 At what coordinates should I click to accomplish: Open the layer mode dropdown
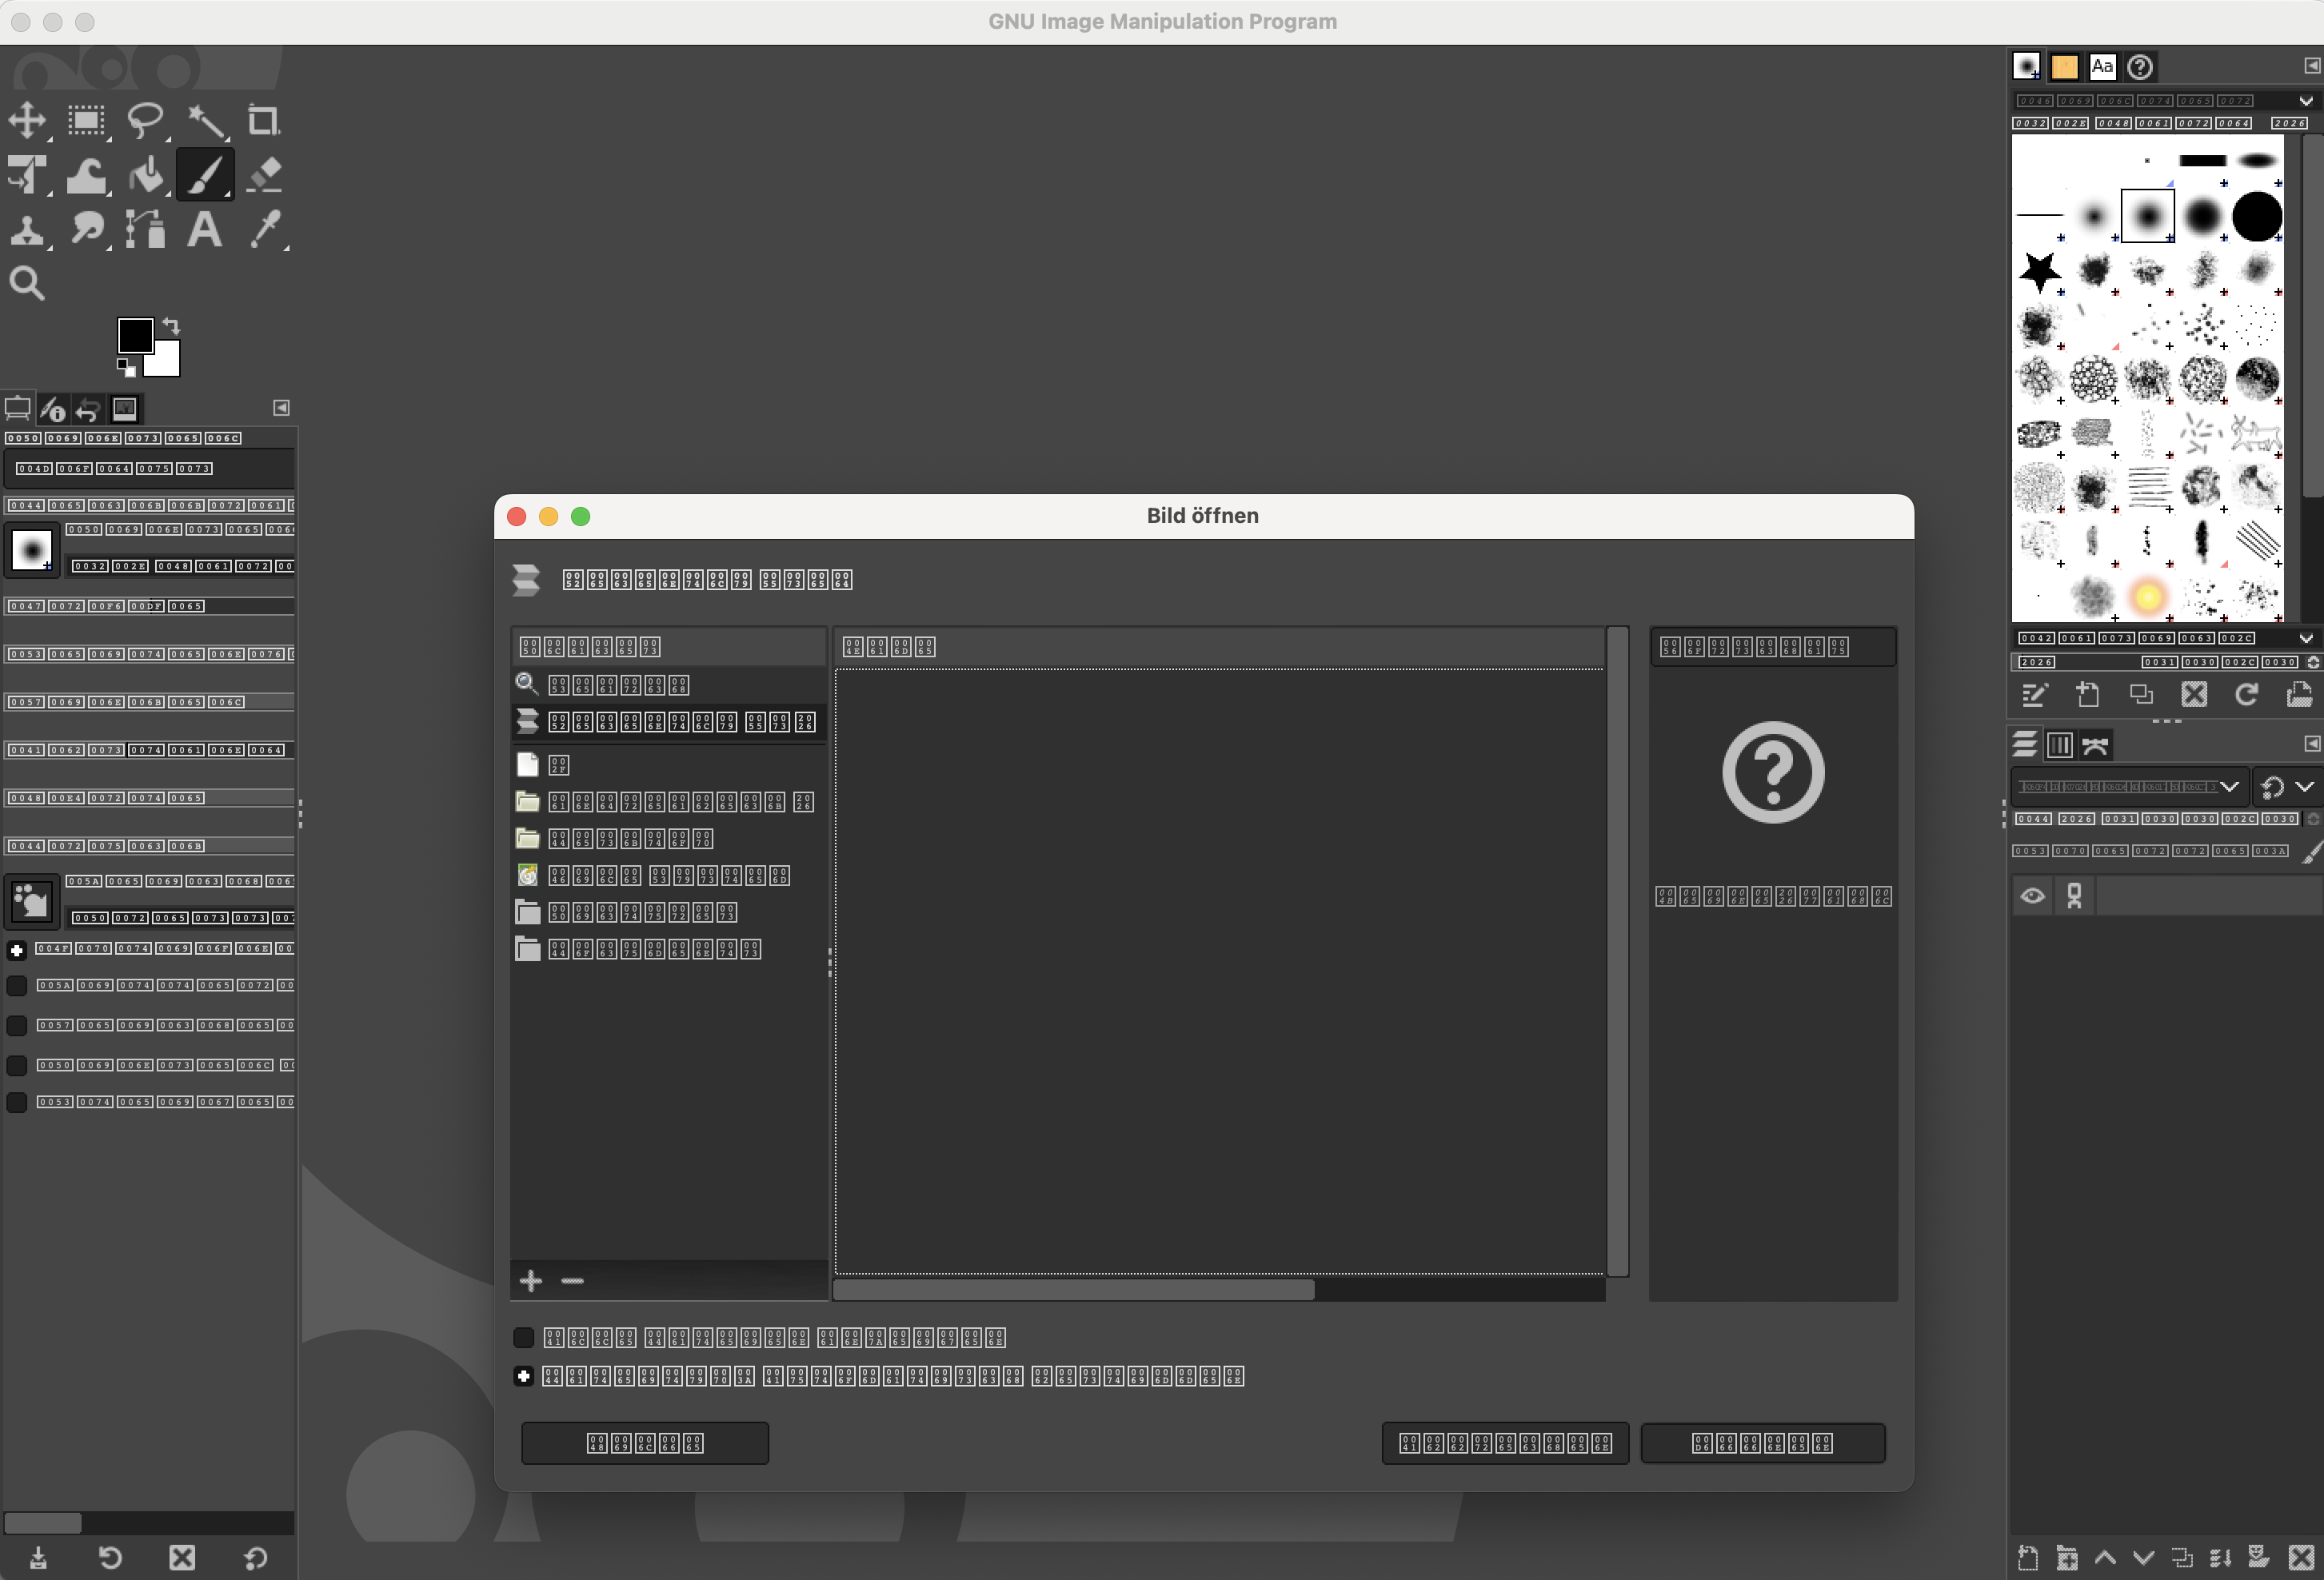click(2129, 787)
